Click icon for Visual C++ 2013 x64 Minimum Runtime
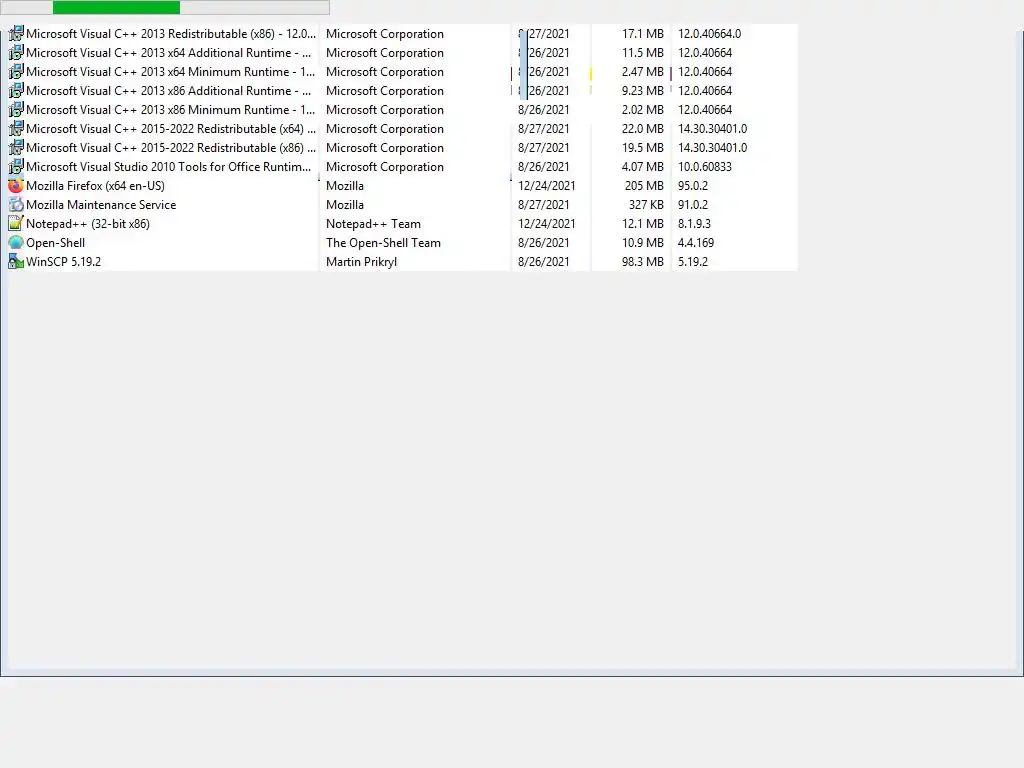The height and width of the screenshot is (768, 1024). (x=16, y=71)
